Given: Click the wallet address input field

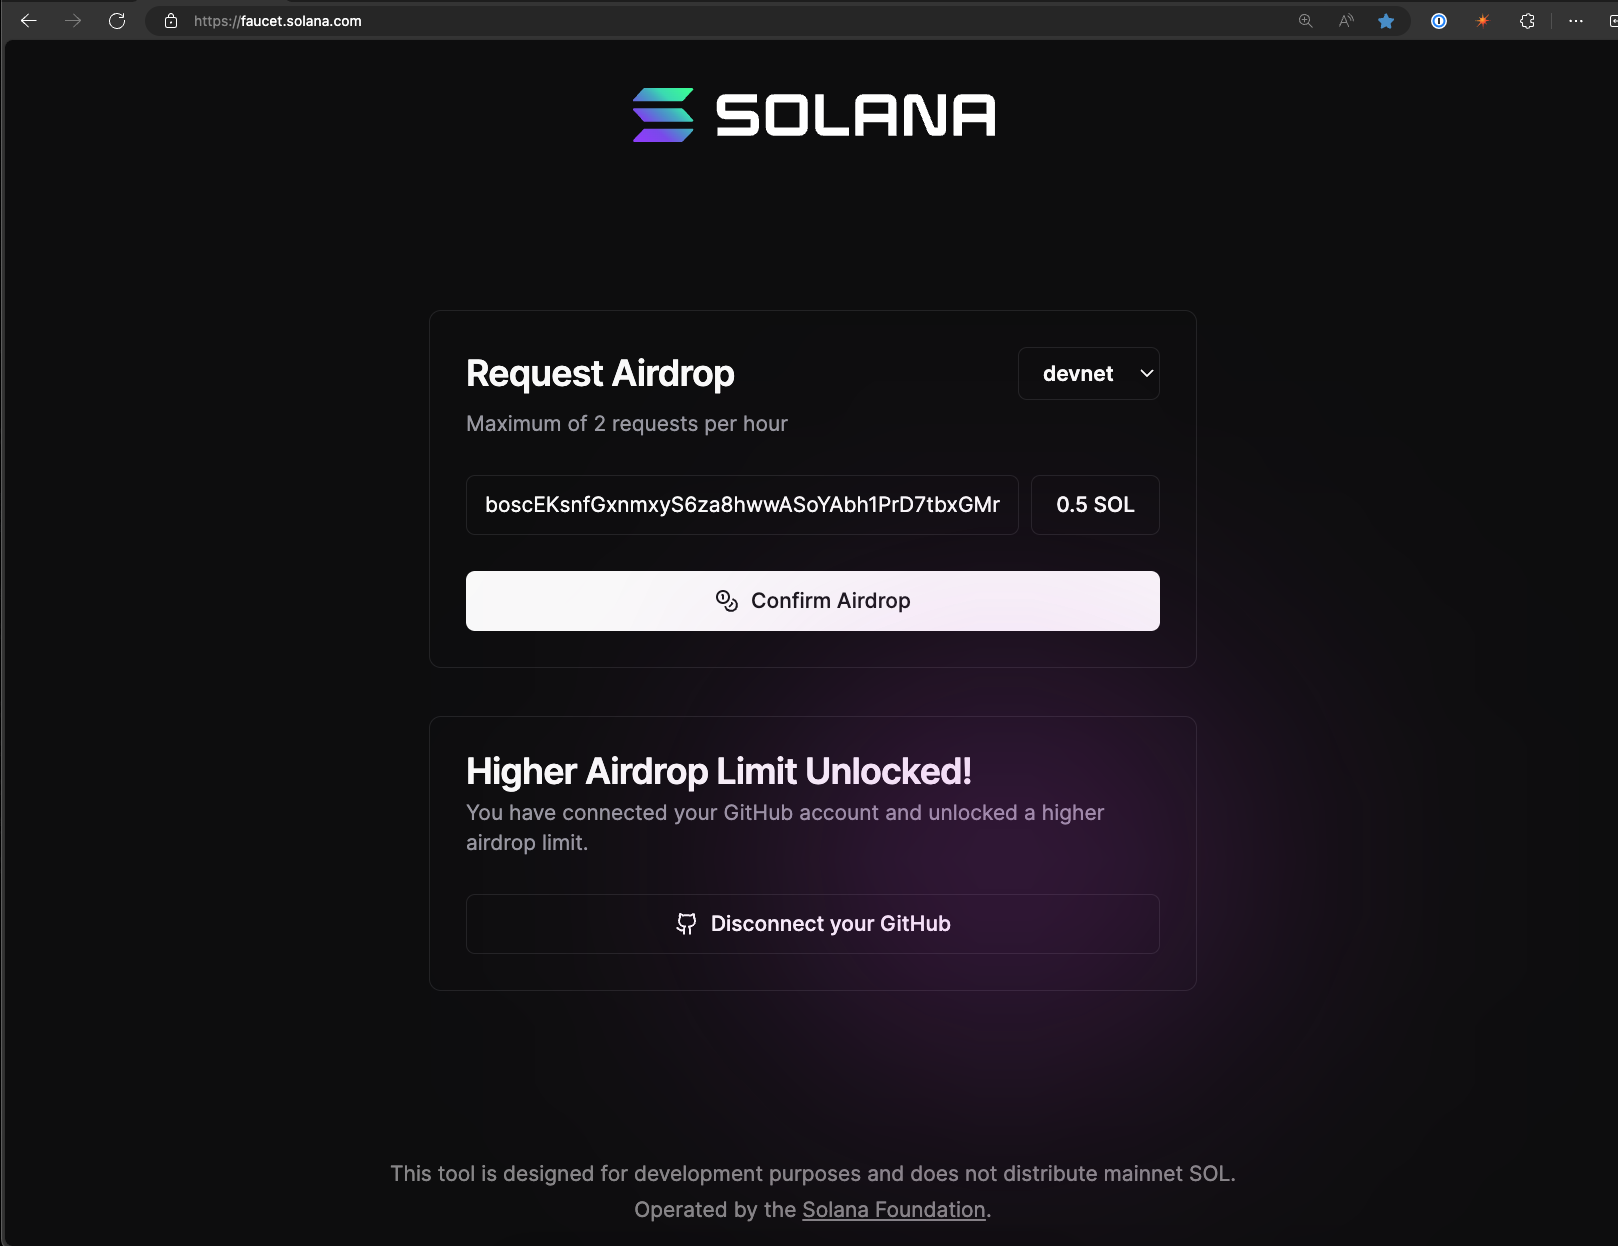Looking at the screenshot, I should pyautogui.click(x=741, y=505).
